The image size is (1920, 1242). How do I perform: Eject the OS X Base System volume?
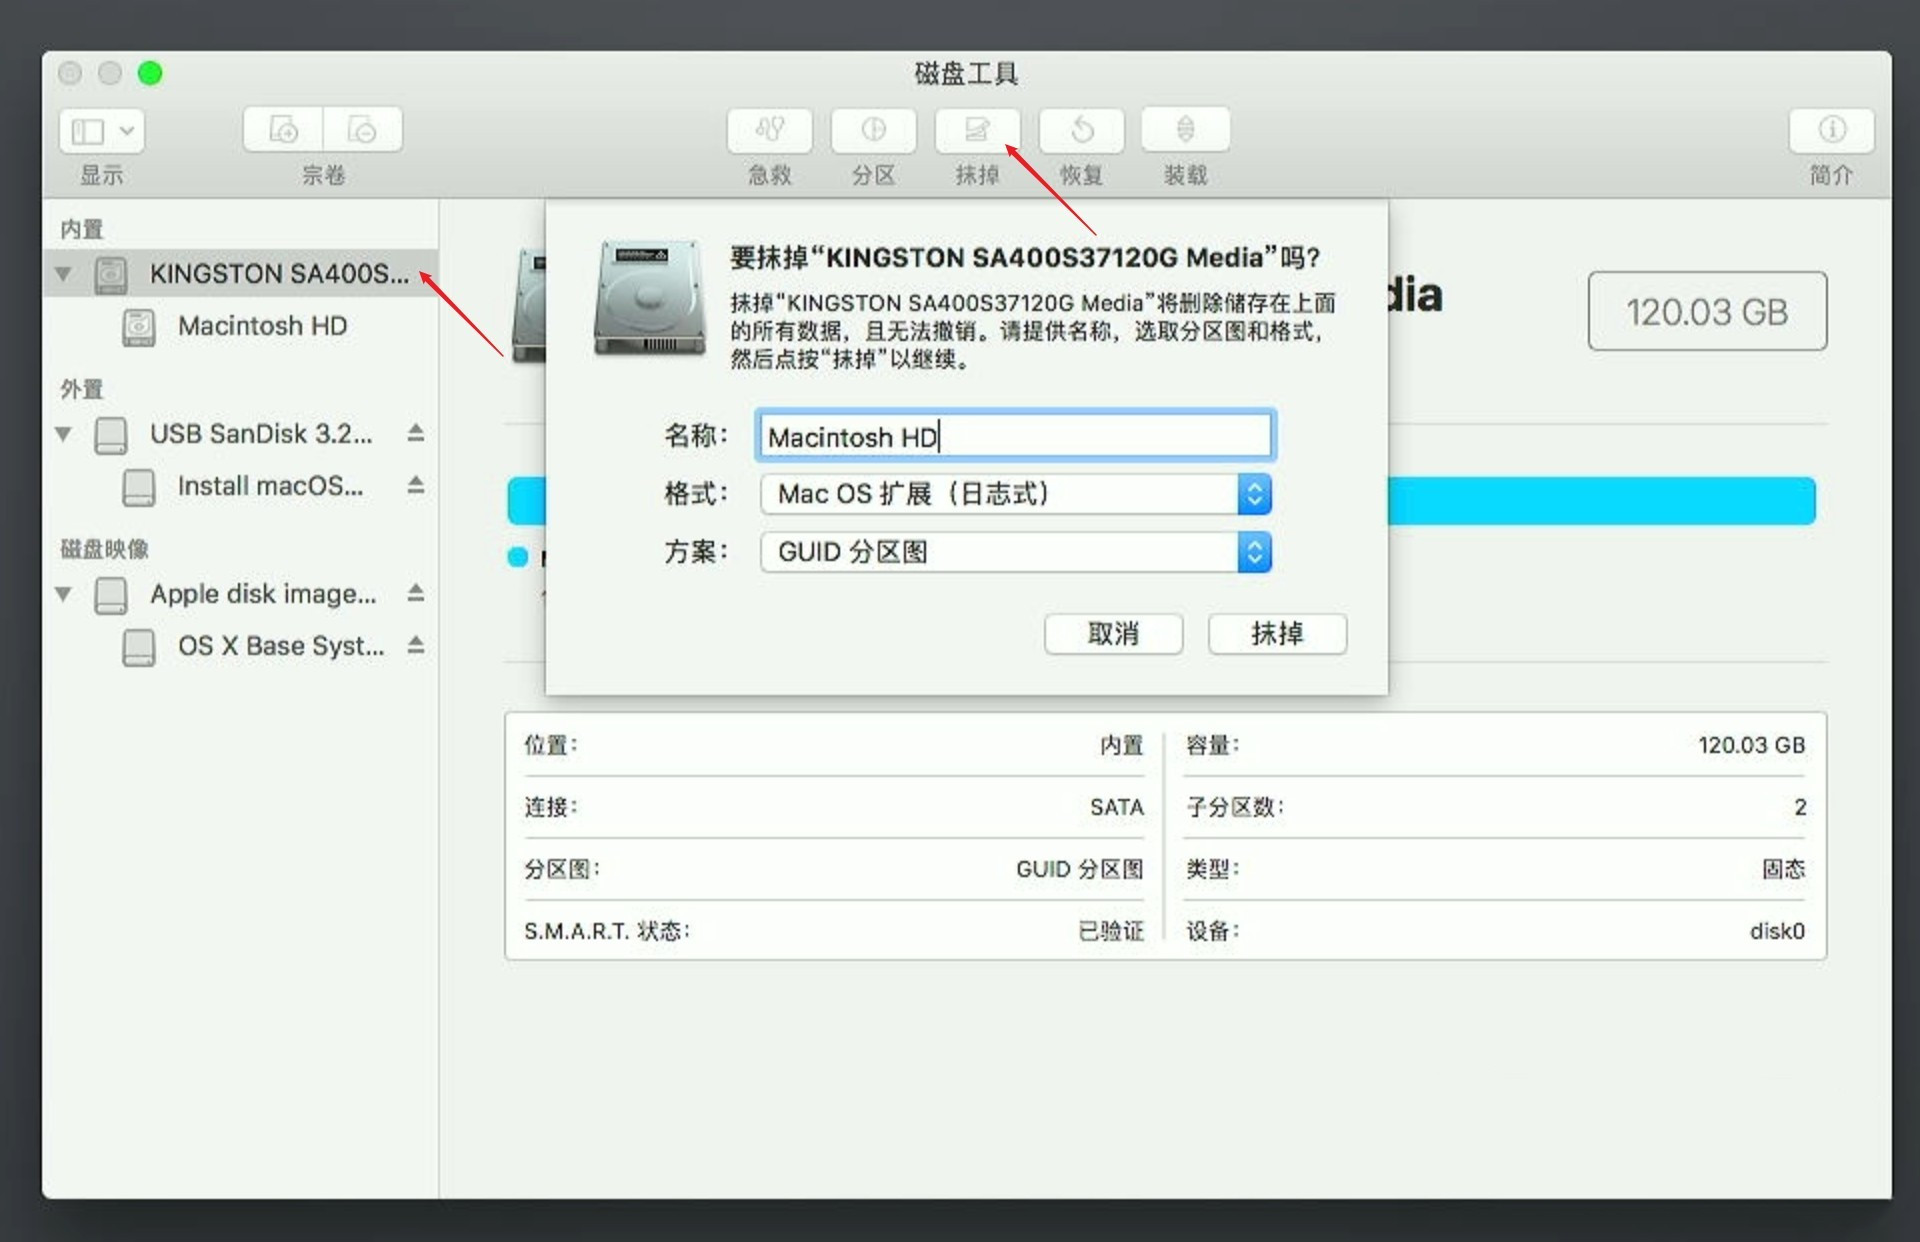point(416,645)
